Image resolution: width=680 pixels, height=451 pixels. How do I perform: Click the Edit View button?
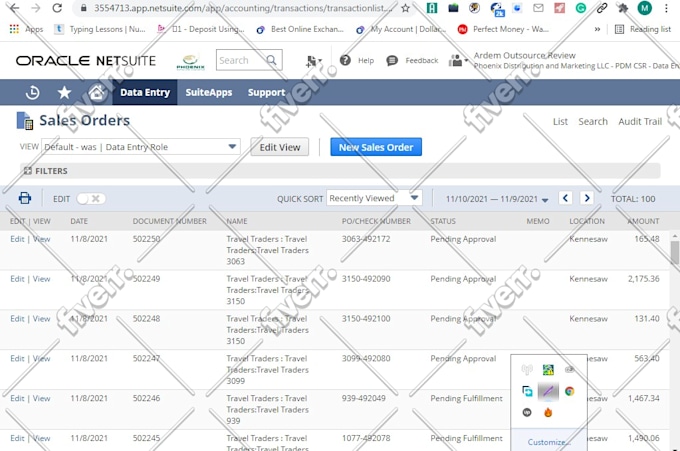[x=280, y=147]
